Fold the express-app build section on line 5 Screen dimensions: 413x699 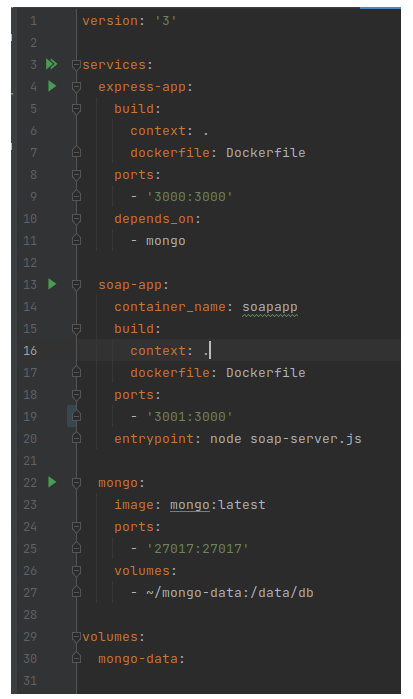pyautogui.click(x=76, y=109)
